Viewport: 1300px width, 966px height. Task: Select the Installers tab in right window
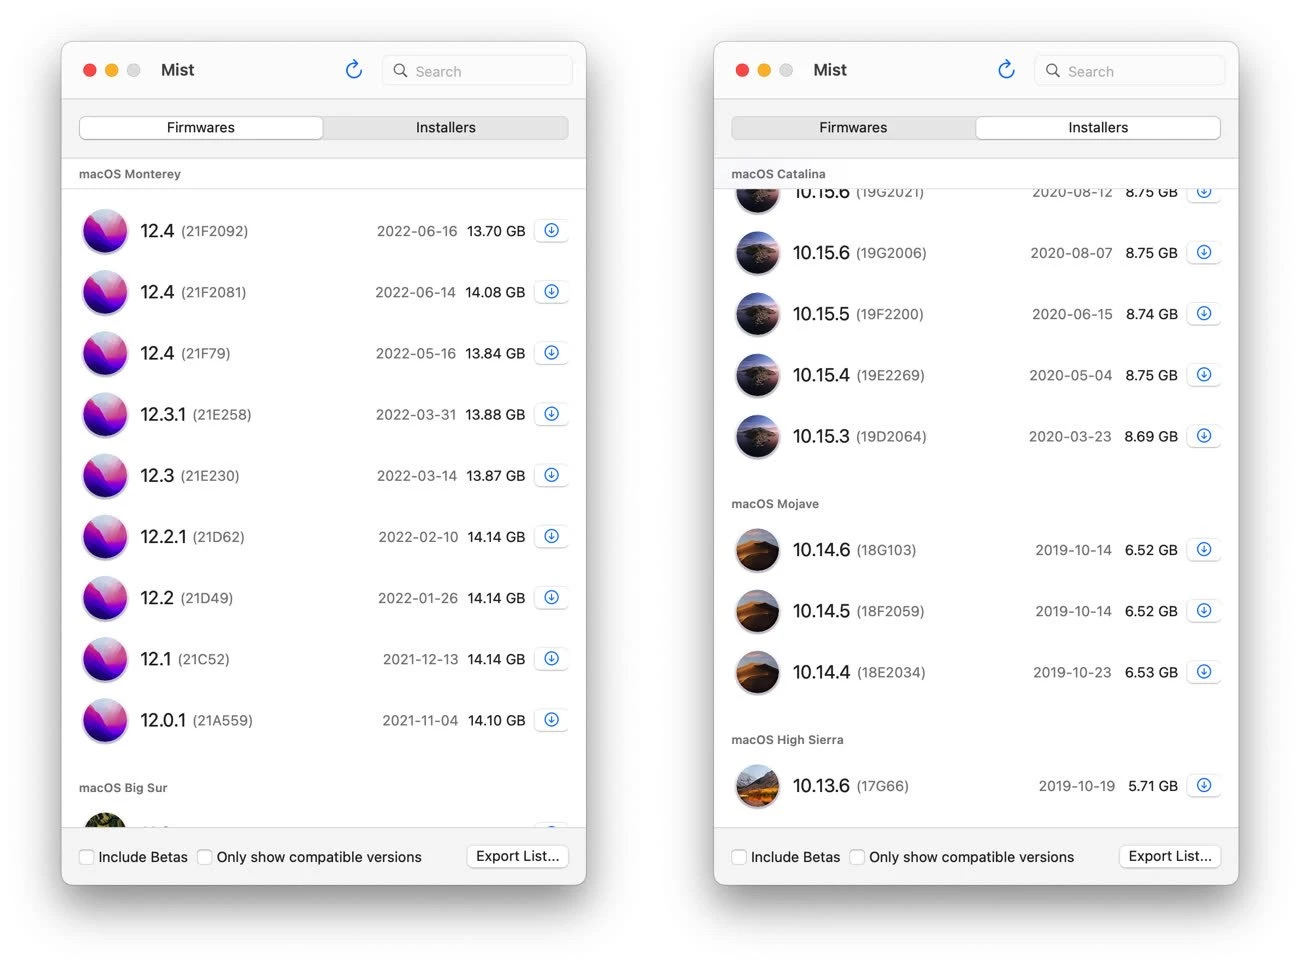[1098, 128]
